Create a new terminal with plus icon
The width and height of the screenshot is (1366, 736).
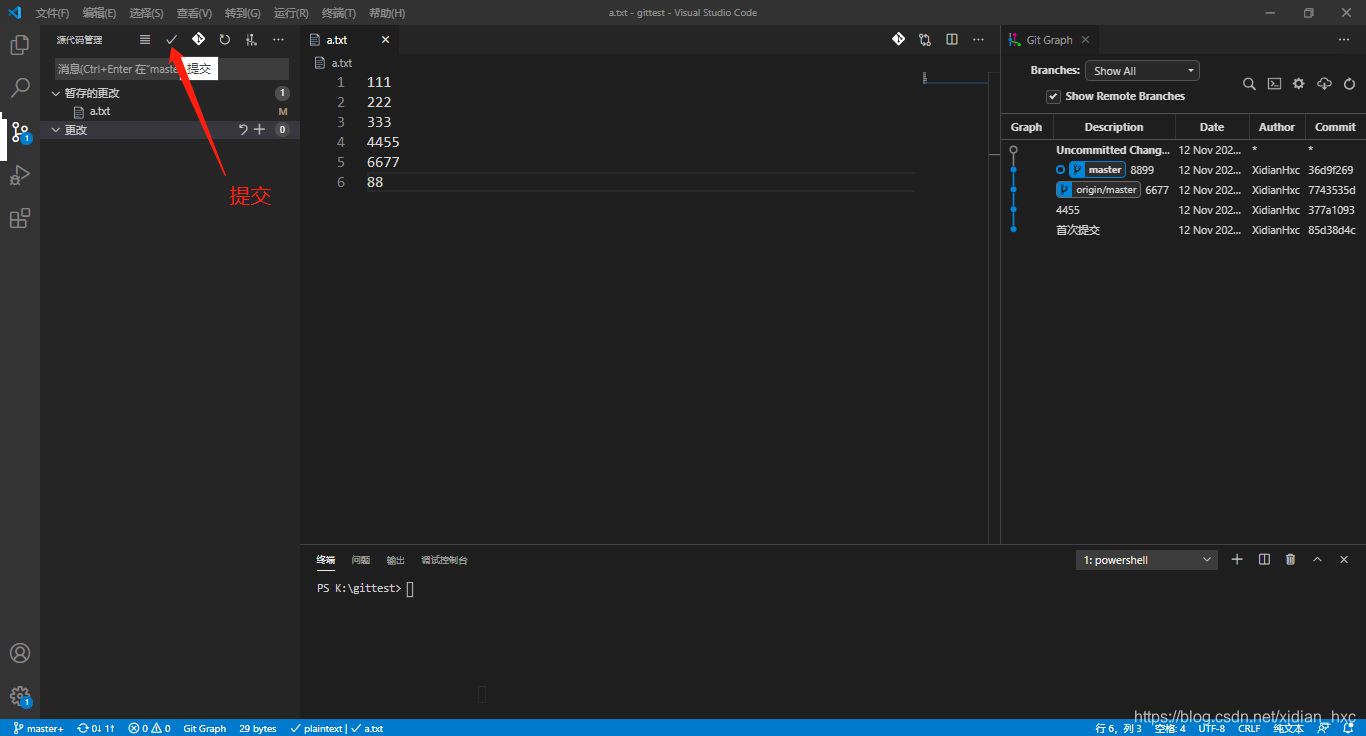tap(1237, 560)
